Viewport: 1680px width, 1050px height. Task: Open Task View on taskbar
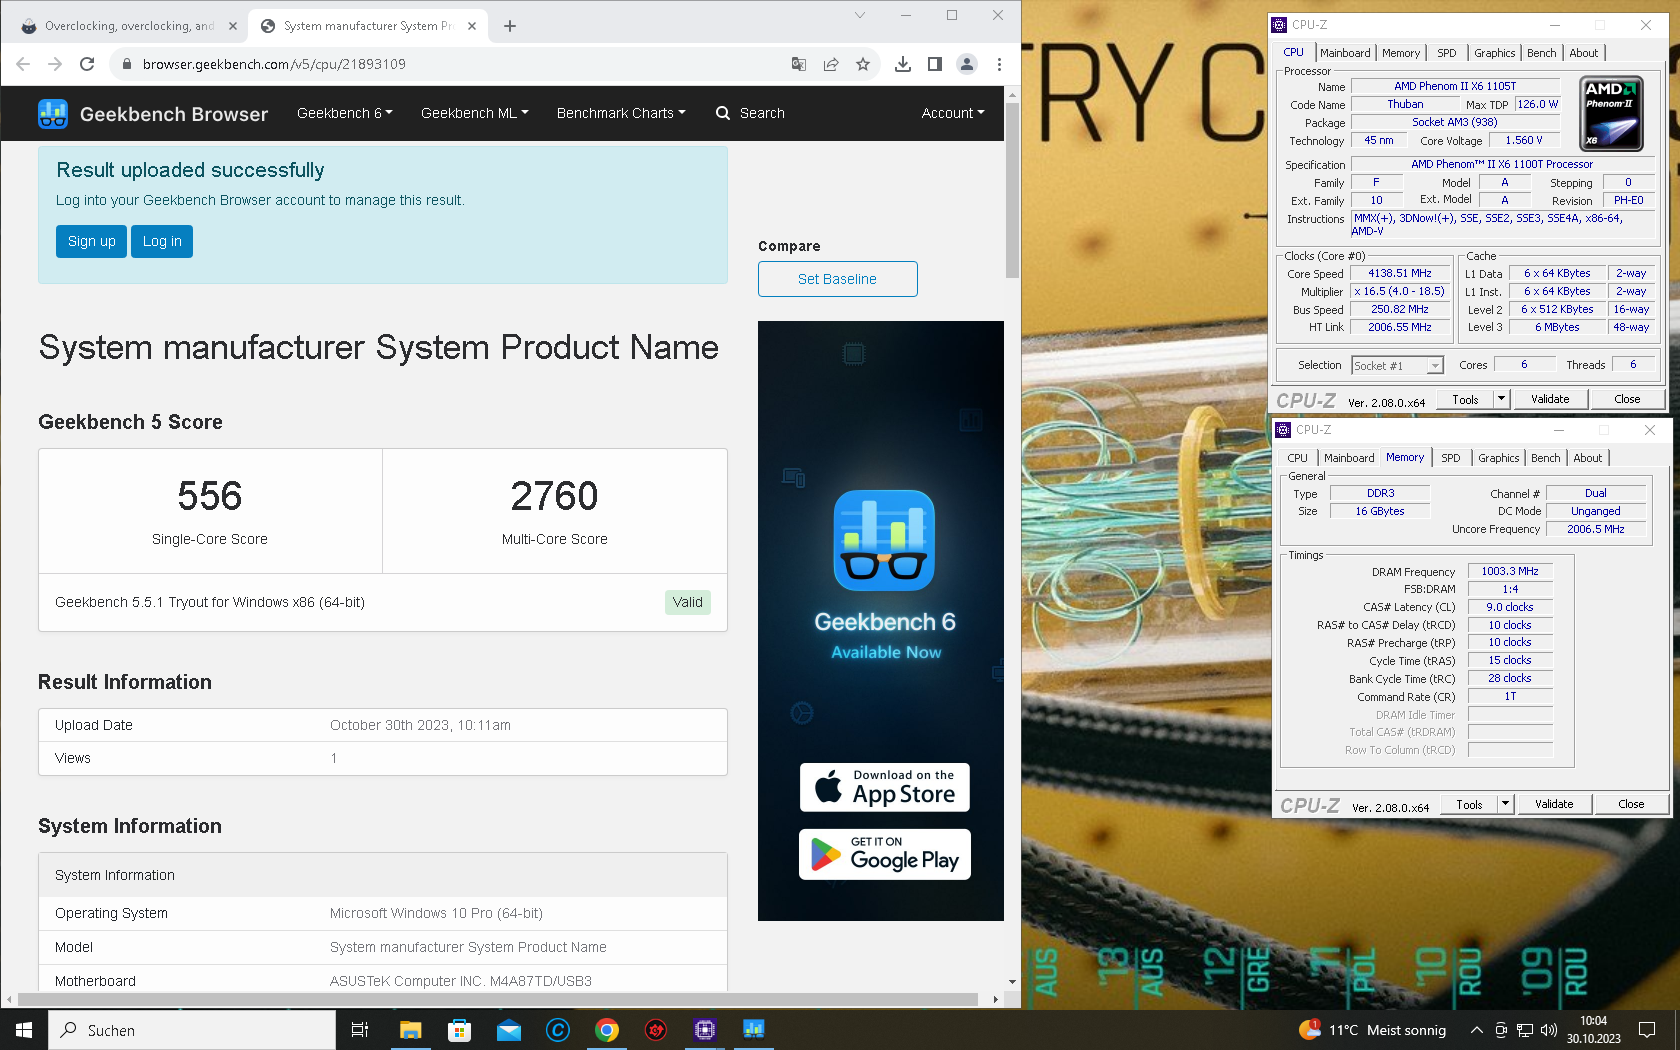click(x=360, y=1030)
